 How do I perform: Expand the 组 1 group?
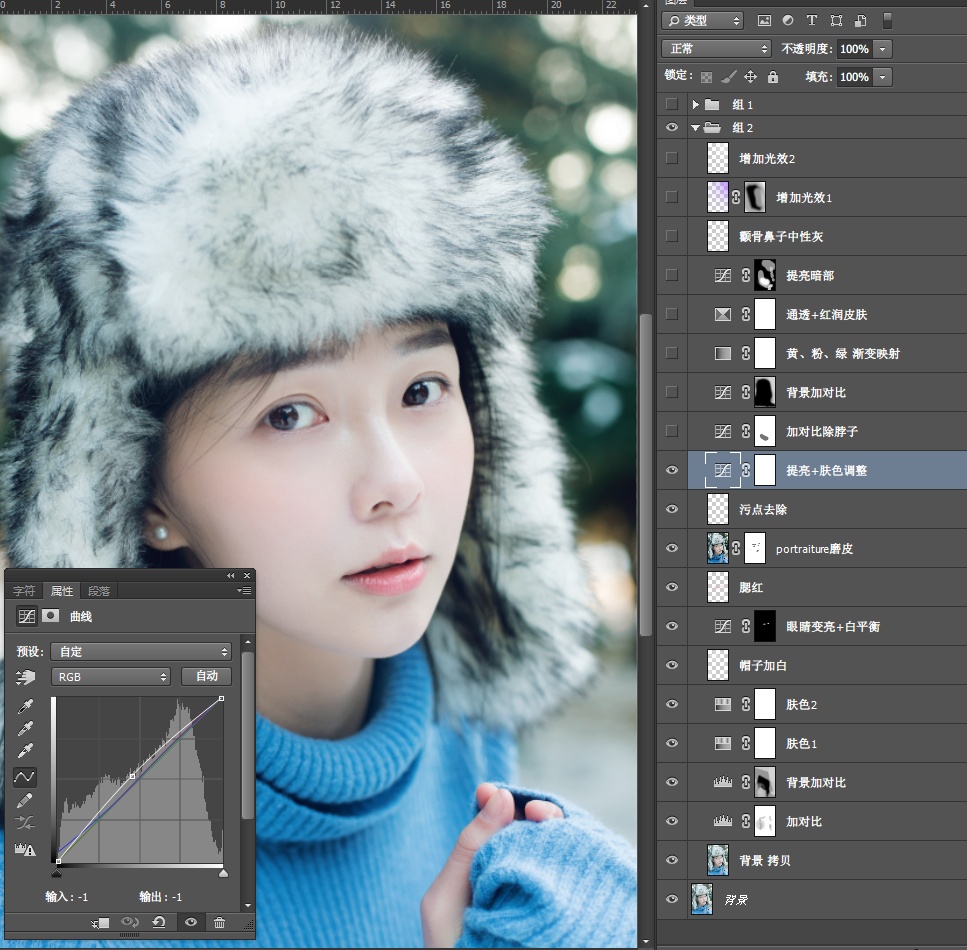point(696,104)
